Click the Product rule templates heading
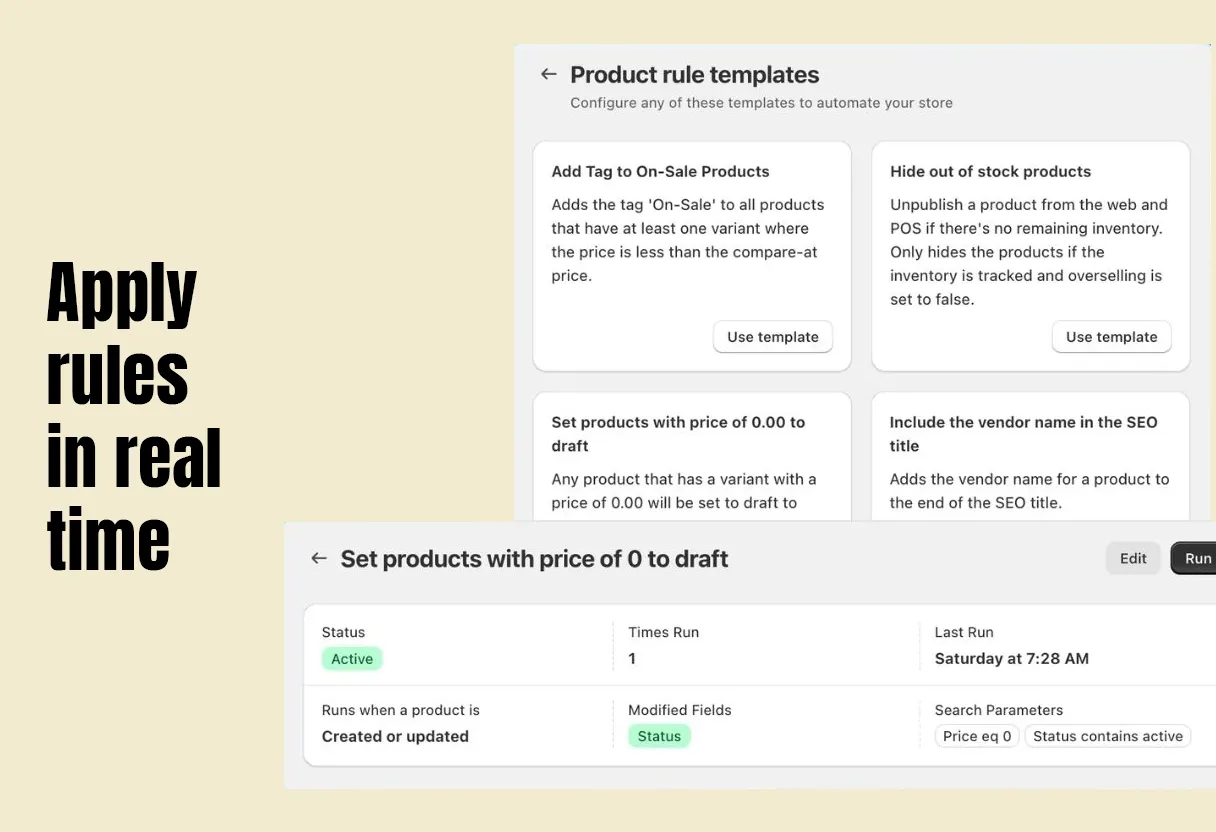Image resolution: width=1216 pixels, height=832 pixels. 694,75
